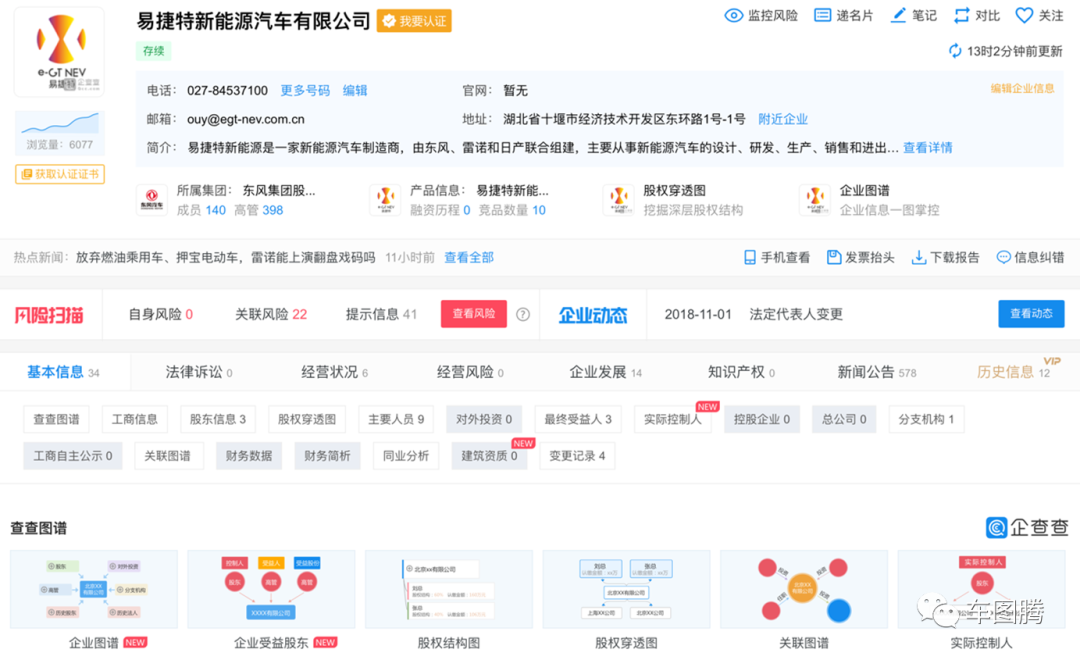Click the 企业图谱 logo icon
The height and width of the screenshot is (660, 1080).
tap(815, 200)
